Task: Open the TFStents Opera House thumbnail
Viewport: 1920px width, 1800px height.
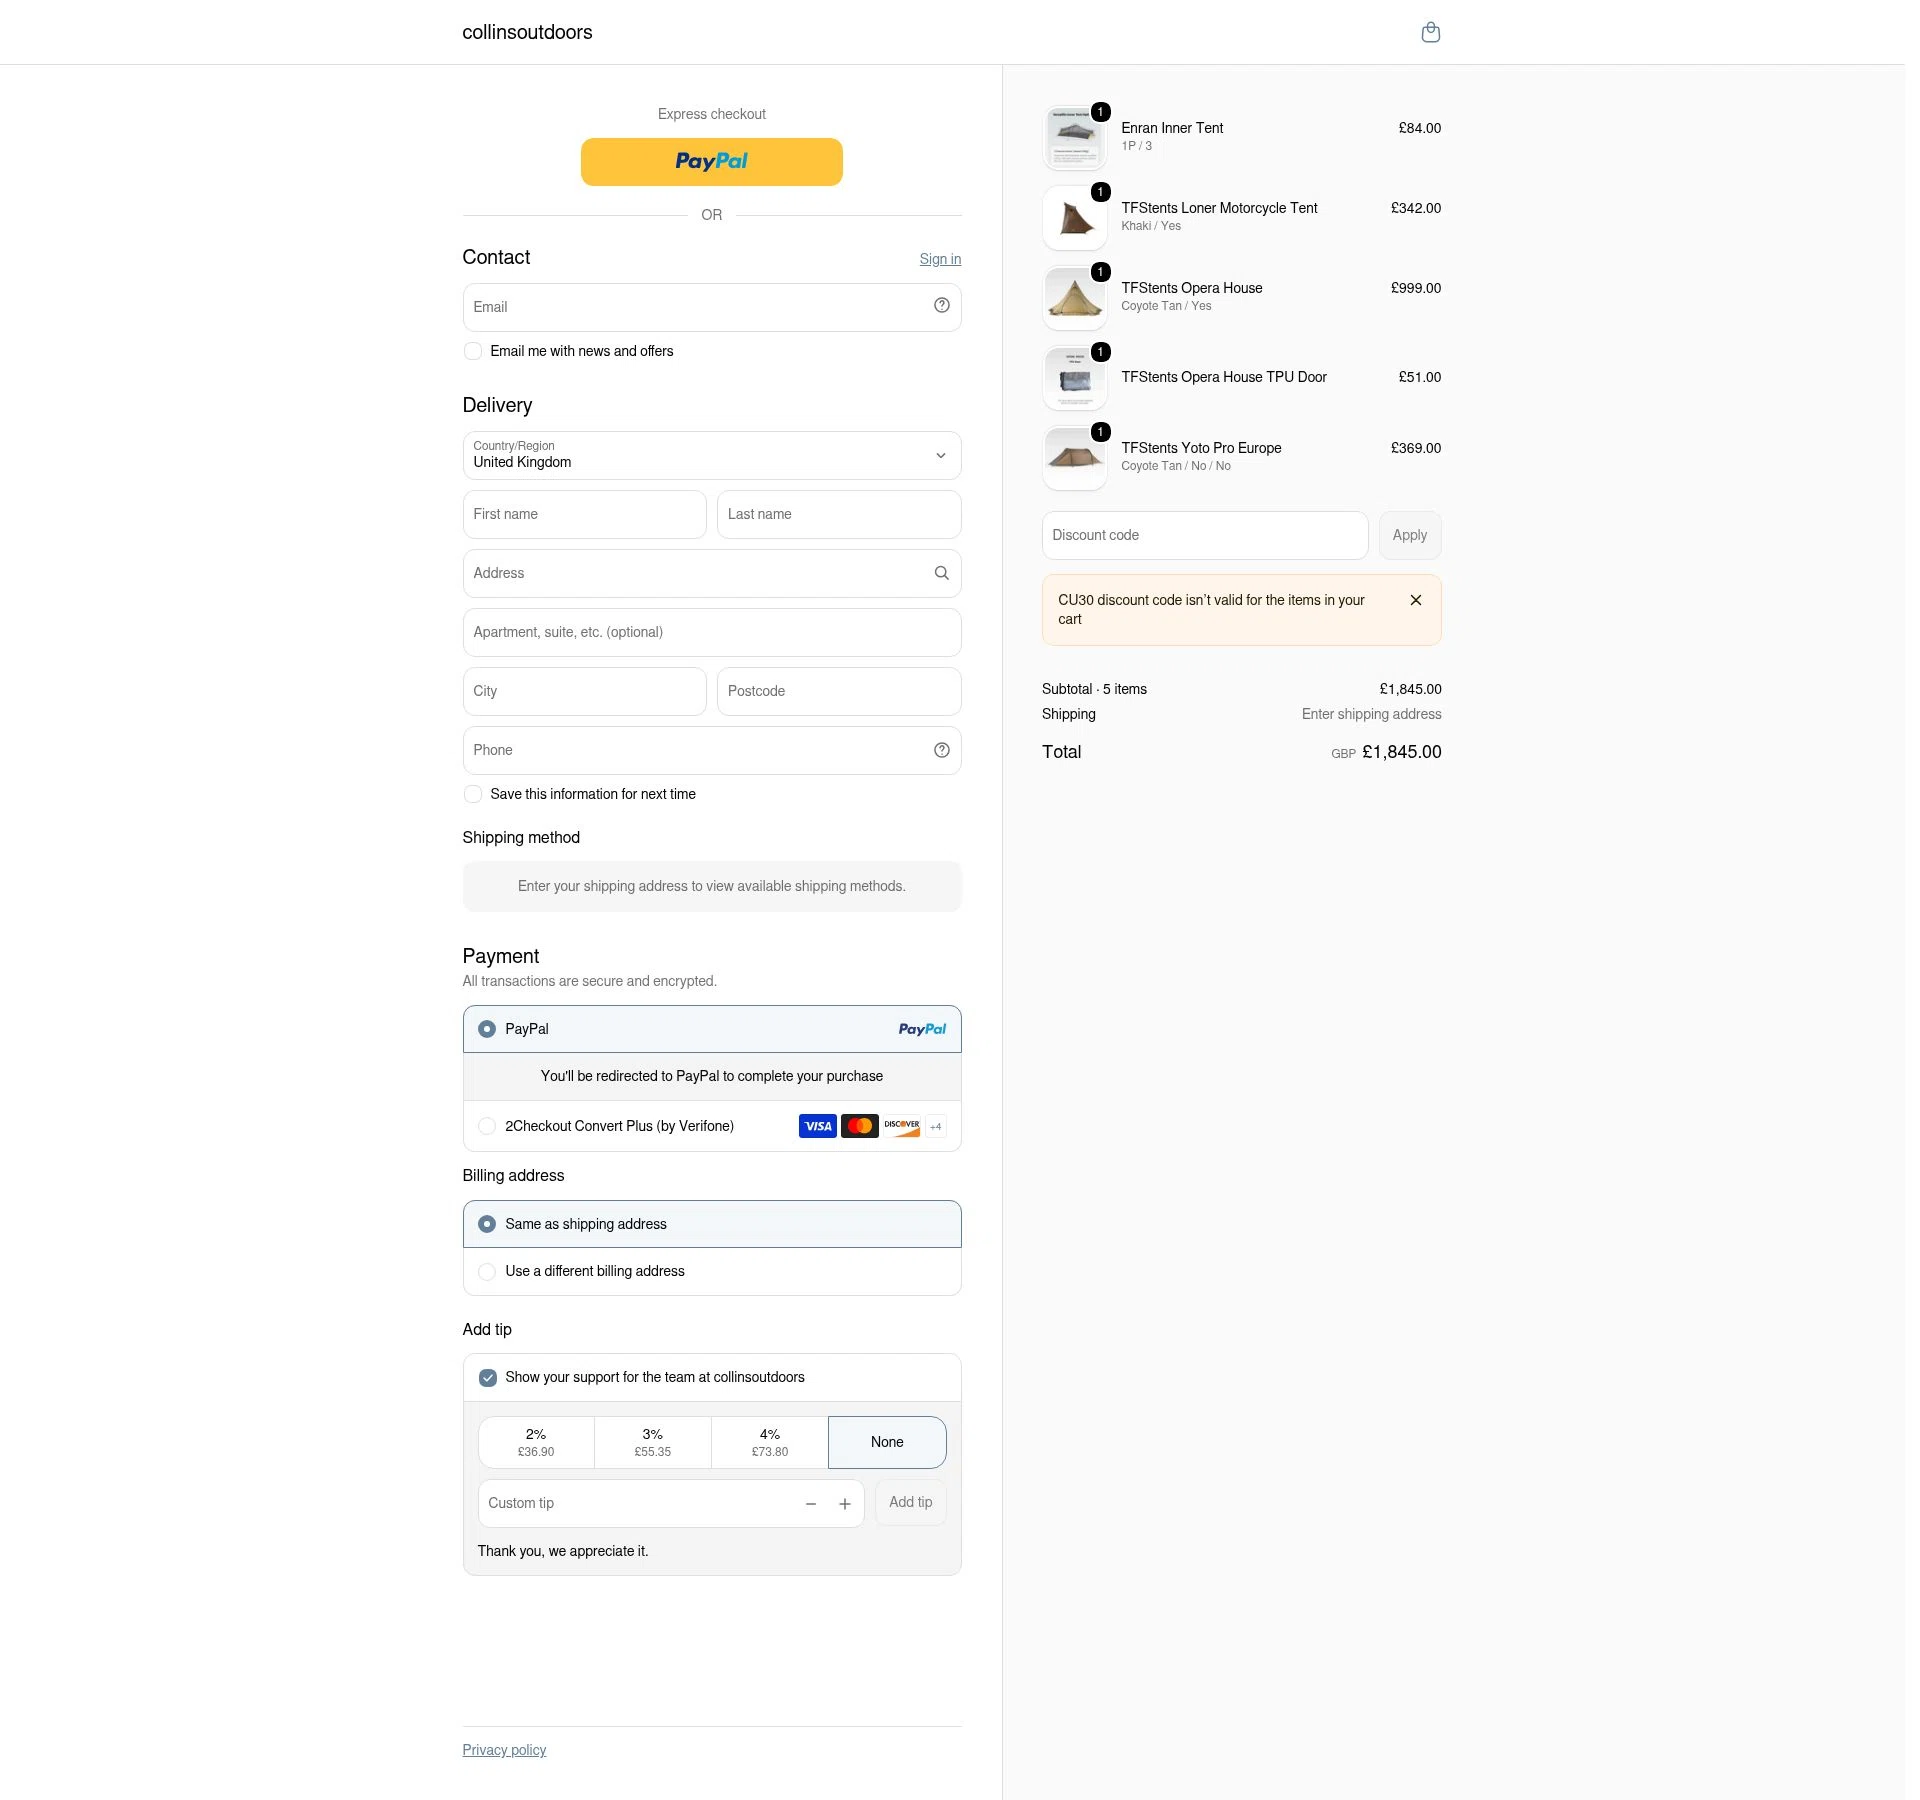Action: point(1075,298)
